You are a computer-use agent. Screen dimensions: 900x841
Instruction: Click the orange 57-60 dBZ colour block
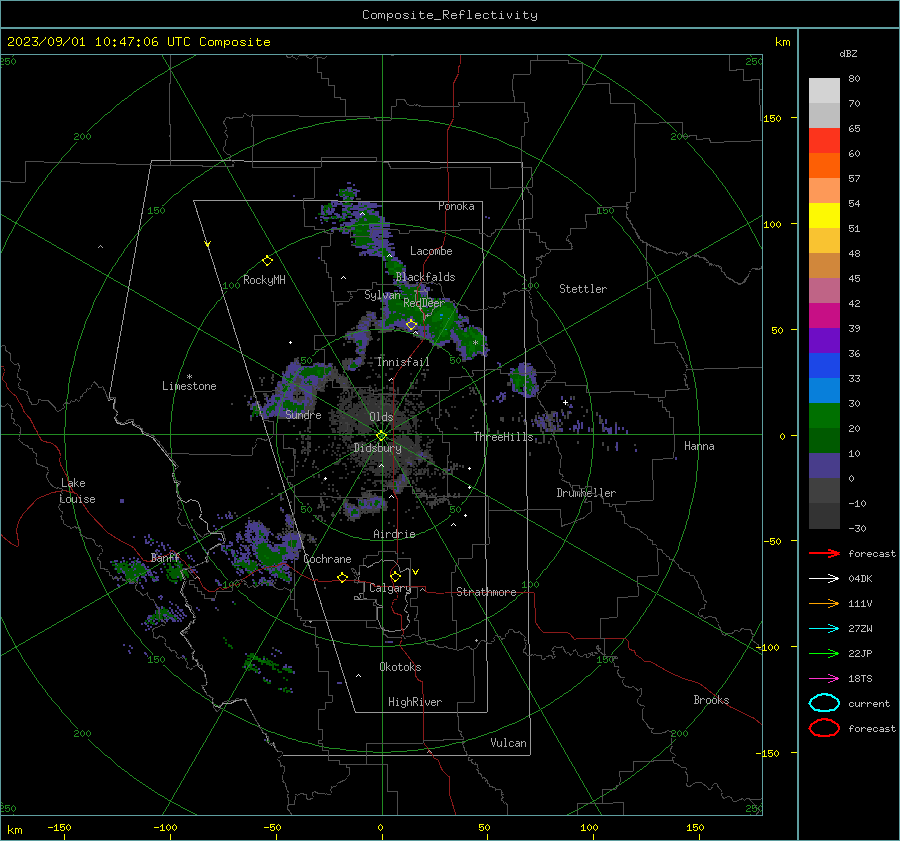[824, 165]
